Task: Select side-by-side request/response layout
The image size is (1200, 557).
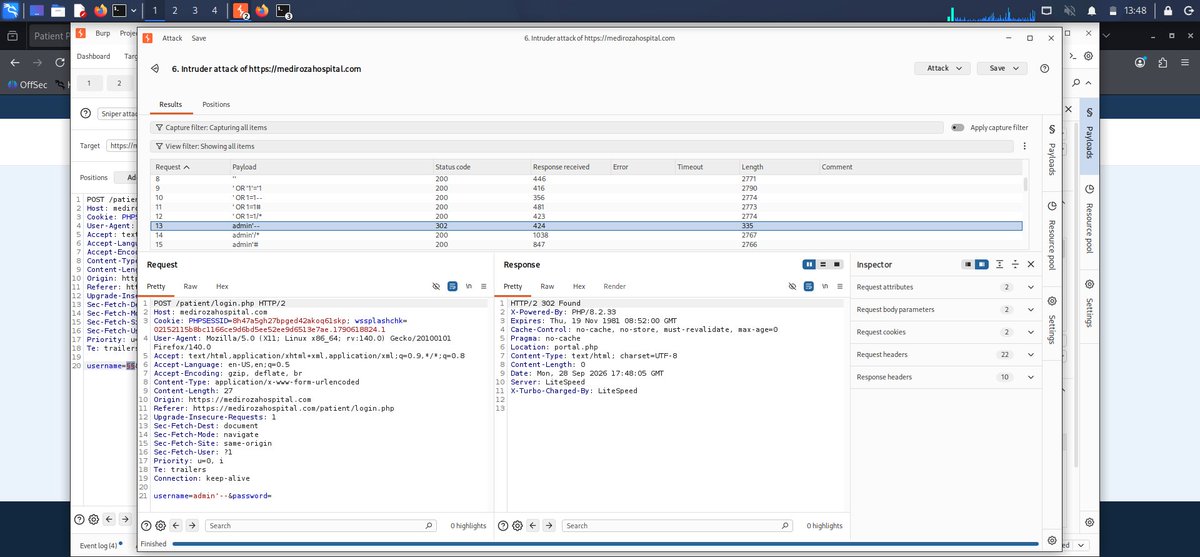Action: pyautogui.click(x=810, y=264)
